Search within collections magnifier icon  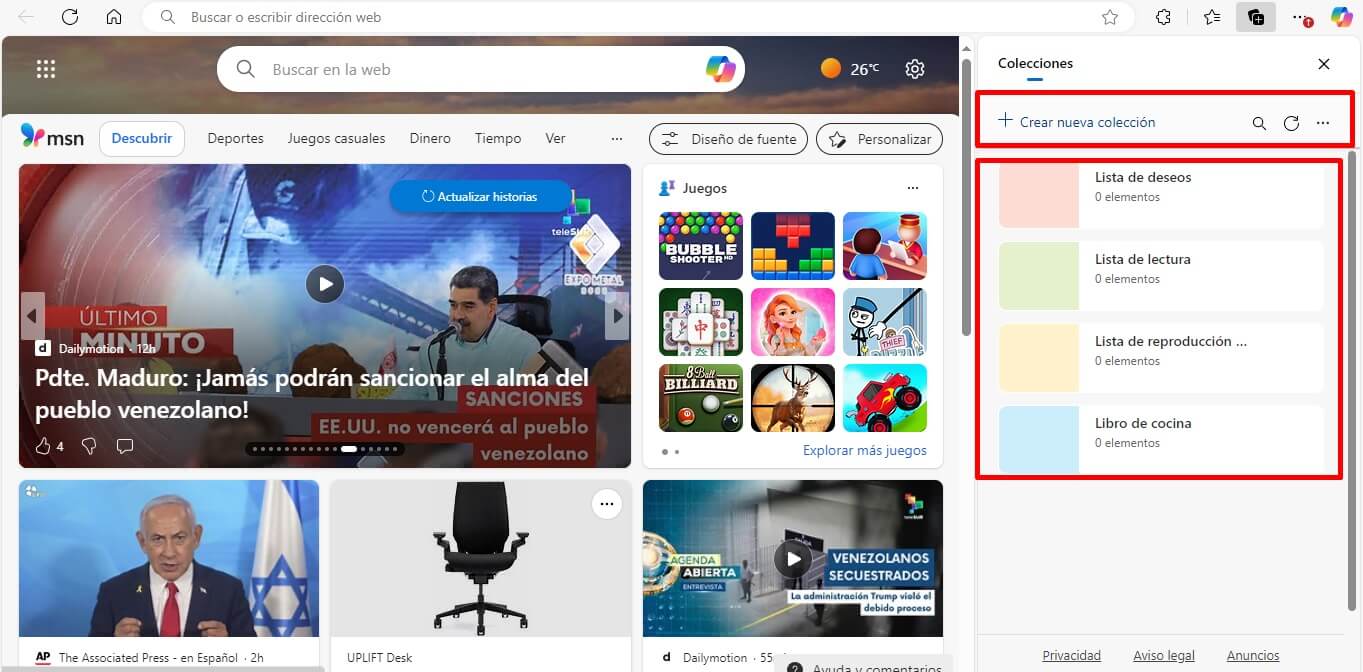[1259, 123]
